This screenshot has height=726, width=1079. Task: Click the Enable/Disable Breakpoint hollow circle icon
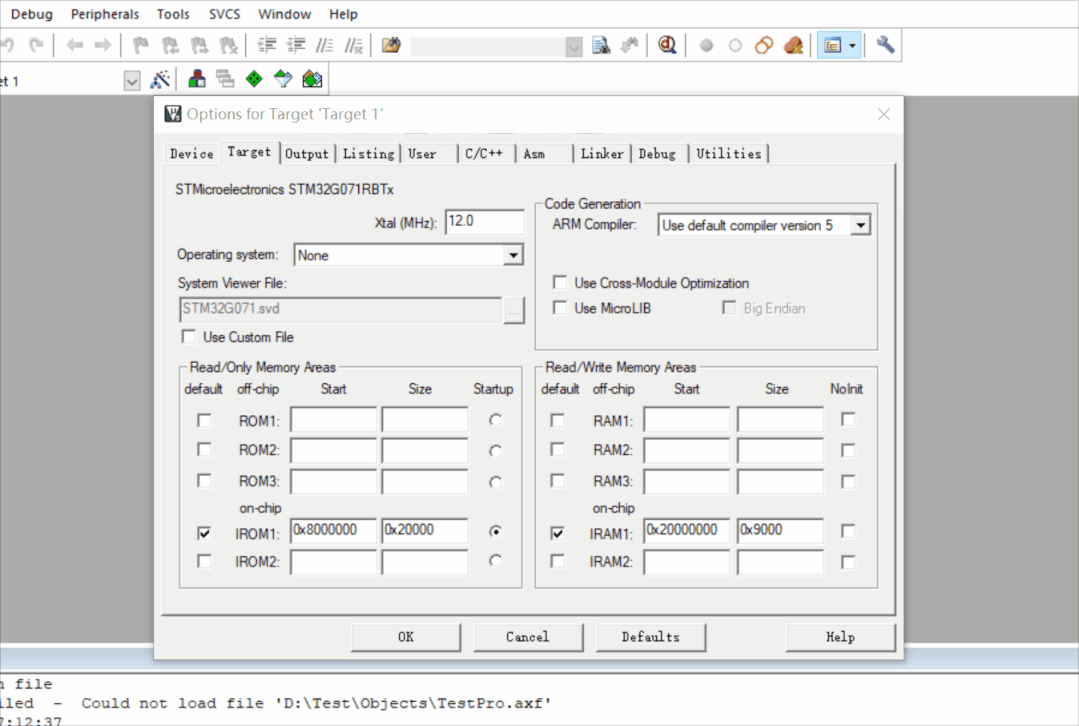(x=735, y=45)
